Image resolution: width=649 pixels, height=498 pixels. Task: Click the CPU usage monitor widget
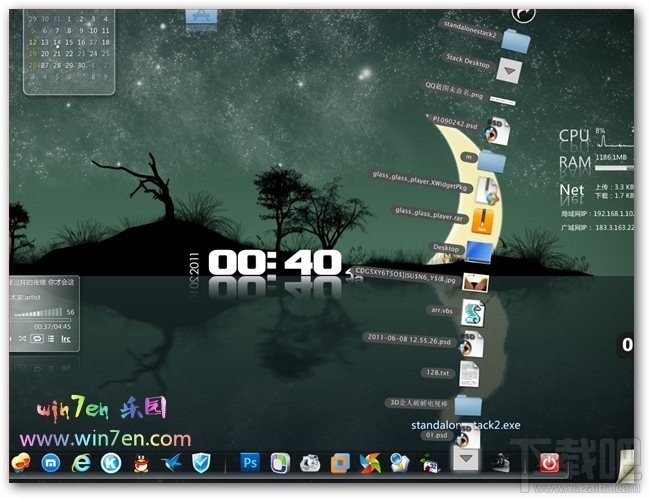(596, 138)
